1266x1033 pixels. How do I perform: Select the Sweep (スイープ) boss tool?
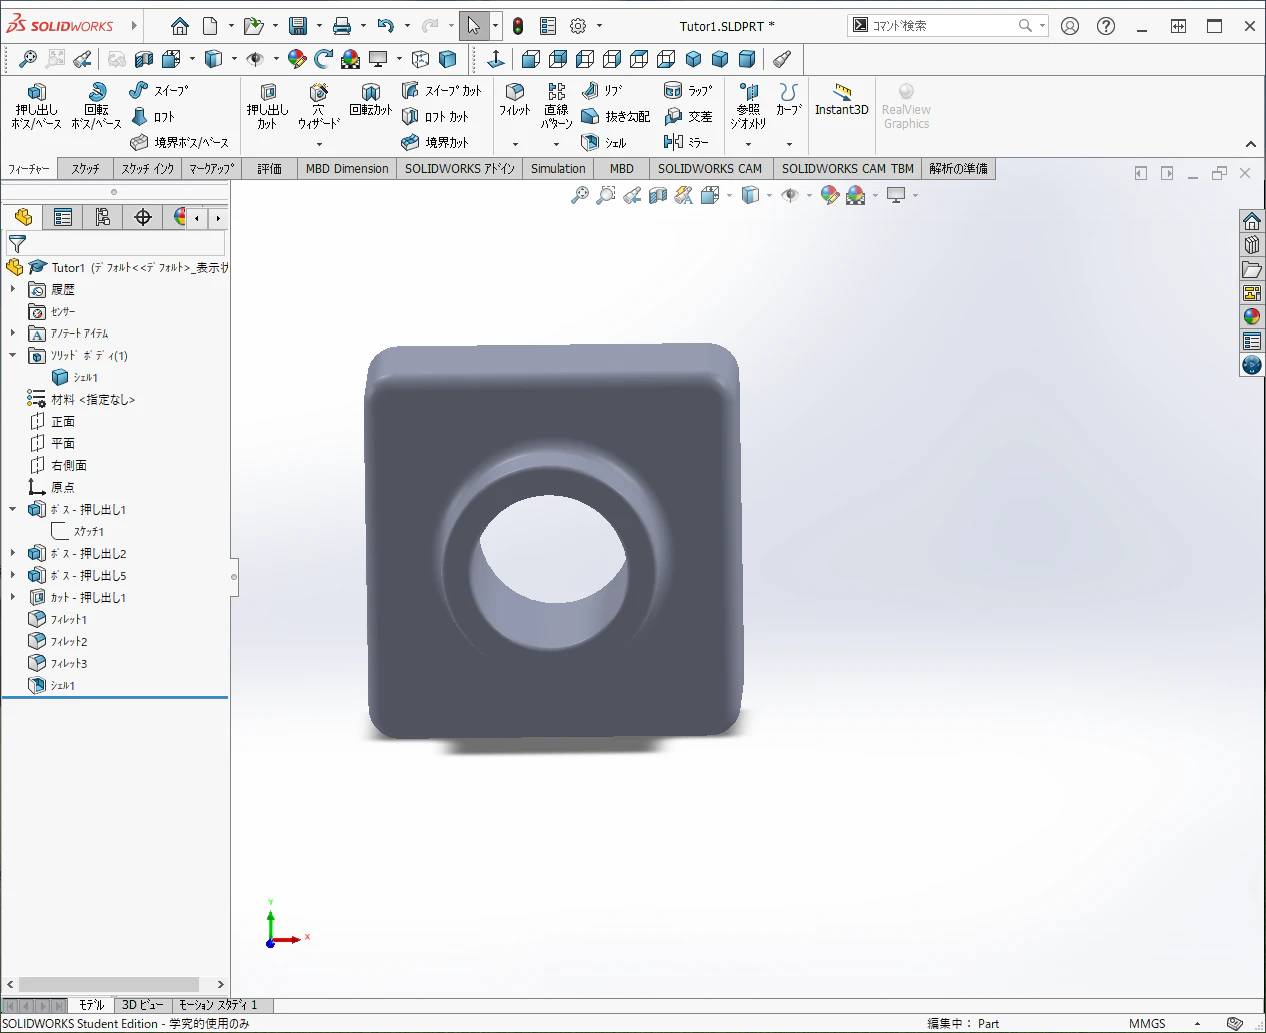pos(159,90)
